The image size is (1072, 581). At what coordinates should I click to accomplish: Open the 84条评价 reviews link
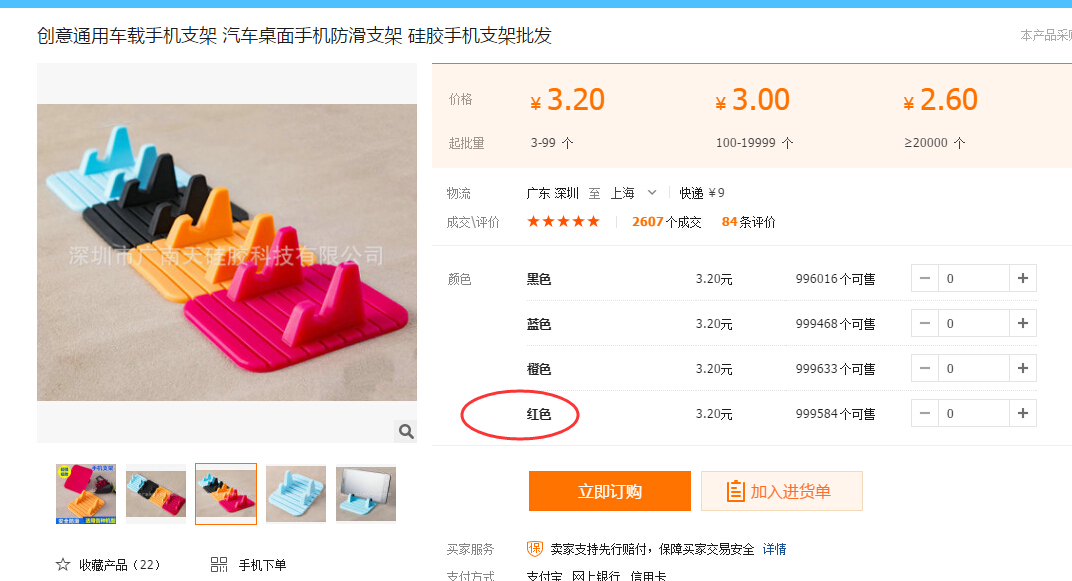pyautogui.click(x=749, y=222)
